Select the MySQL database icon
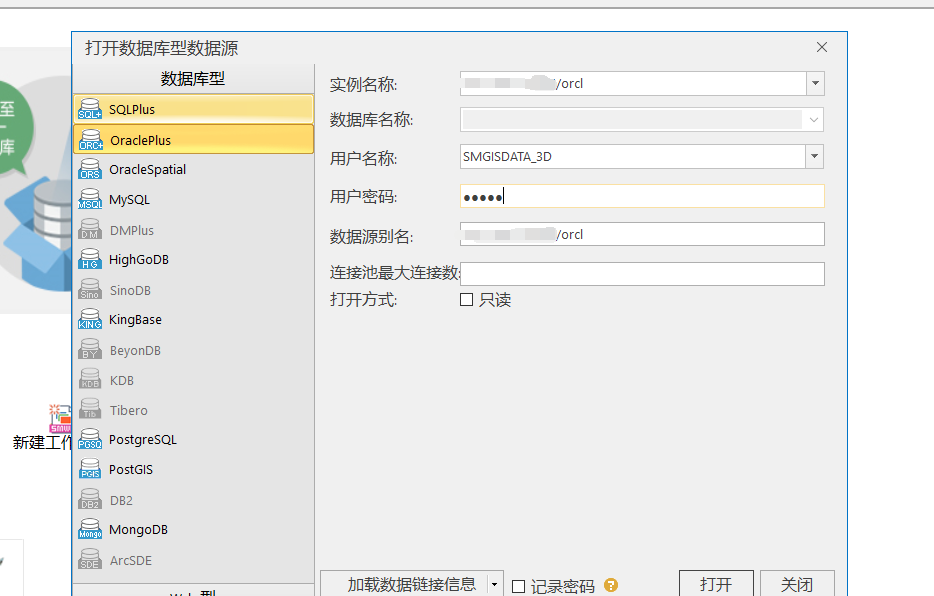The height and width of the screenshot is (596, 934). tap(90, 199)
